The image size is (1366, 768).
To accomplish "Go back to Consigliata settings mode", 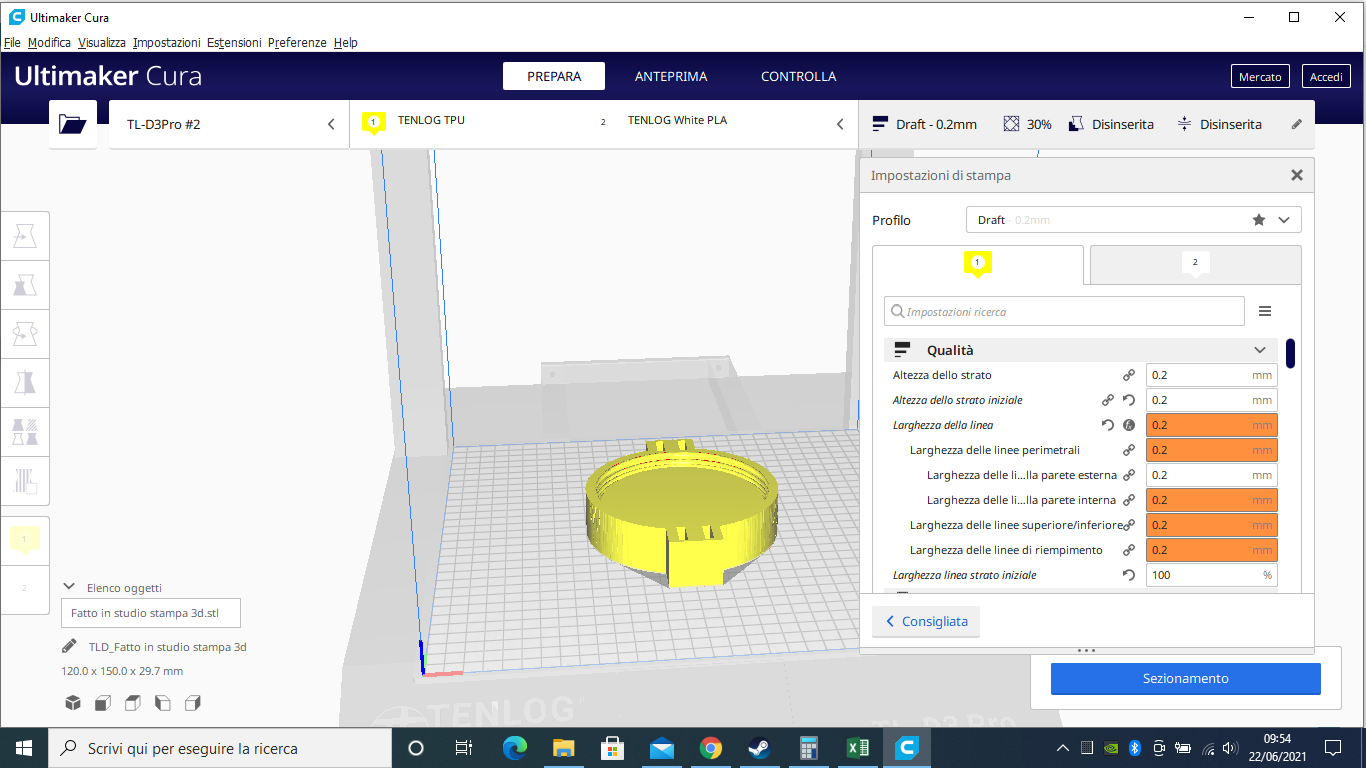I will click(x=926, y=622).
